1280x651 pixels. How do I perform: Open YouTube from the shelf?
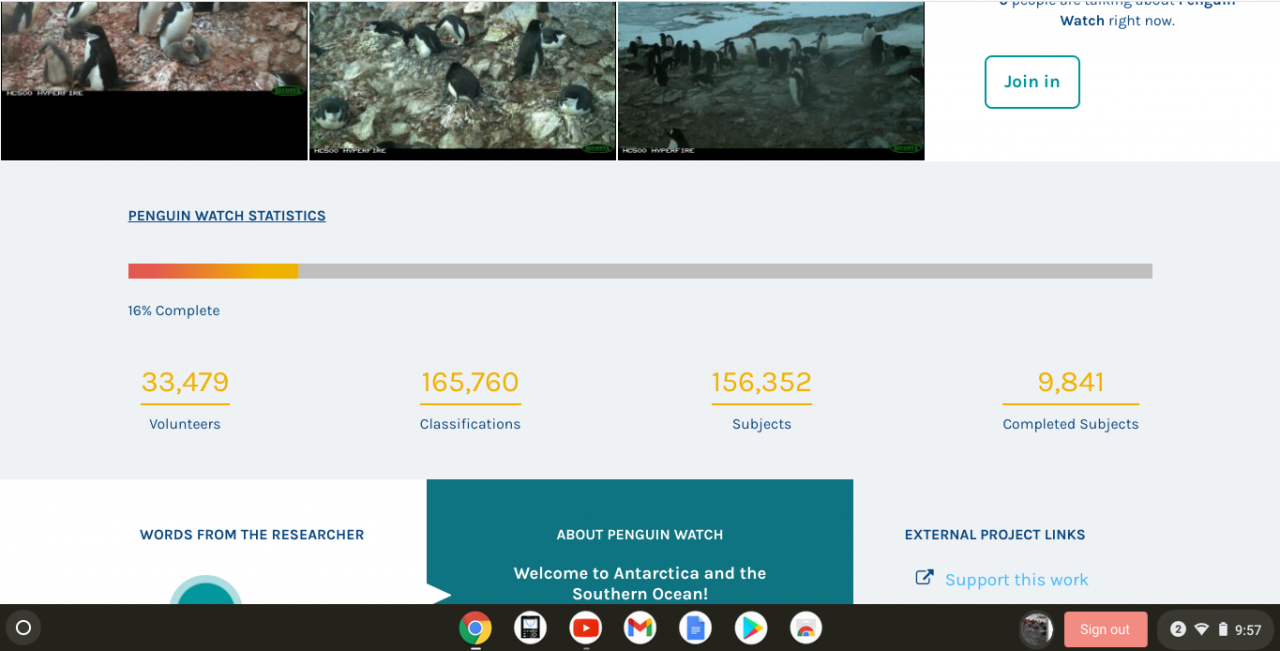coord(585,628)
